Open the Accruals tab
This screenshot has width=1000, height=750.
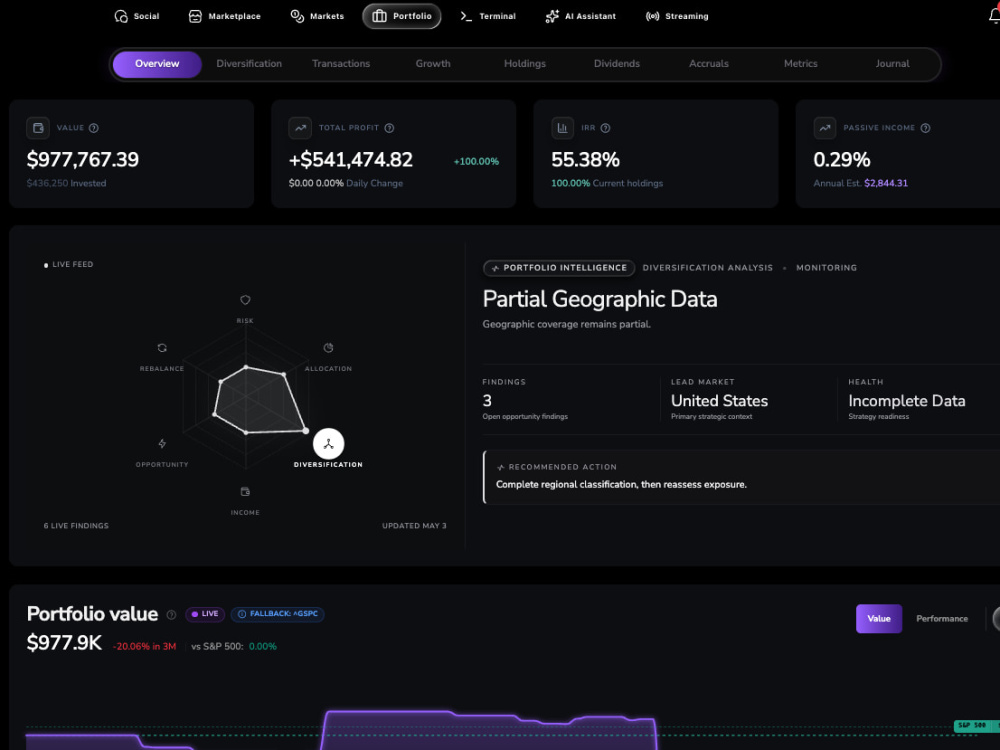(x=709, y=64)
